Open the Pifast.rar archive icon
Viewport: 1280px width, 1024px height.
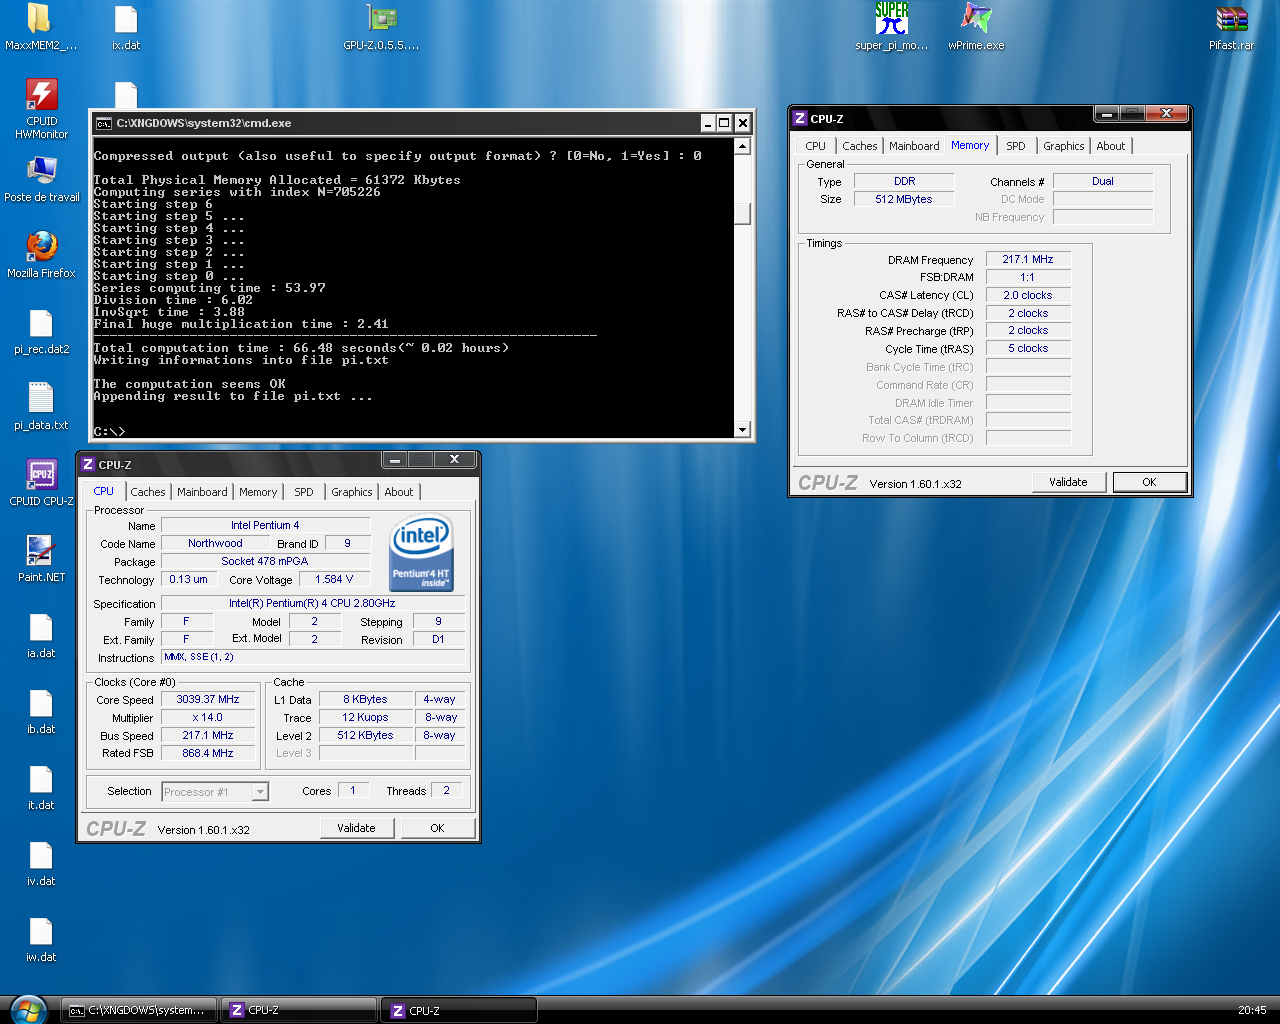1231,18
